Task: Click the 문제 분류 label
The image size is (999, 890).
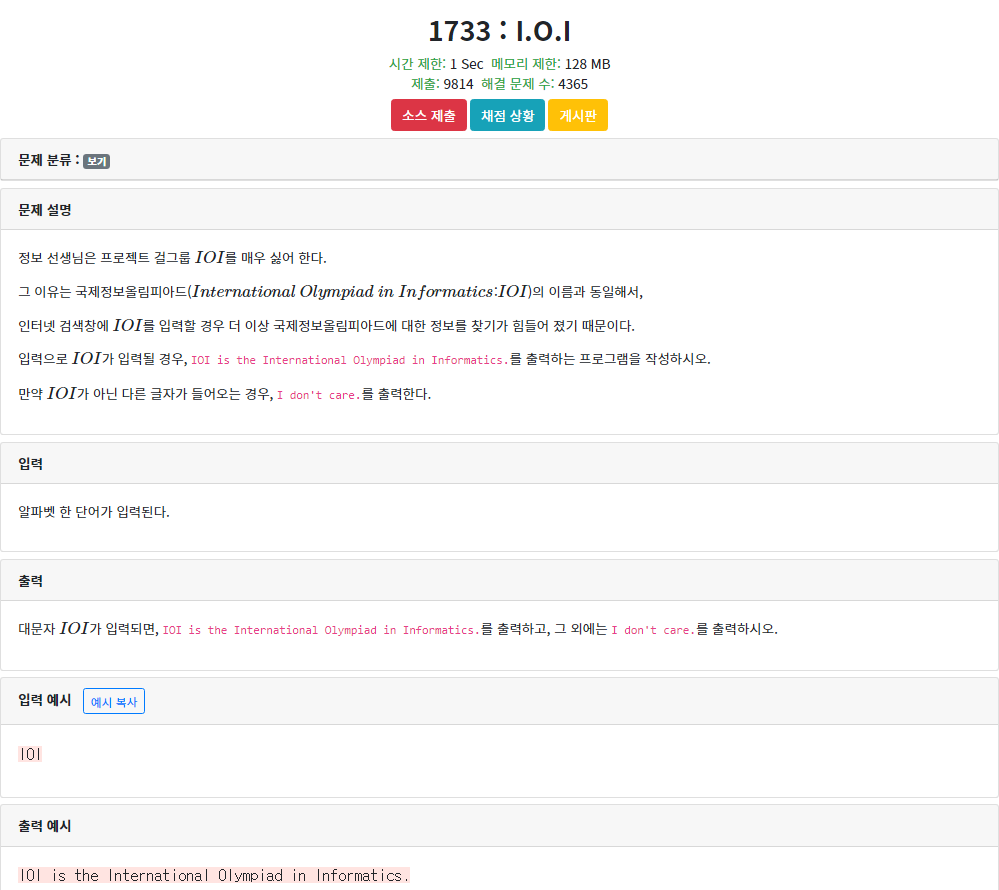Action: click(x=48, y=160)
